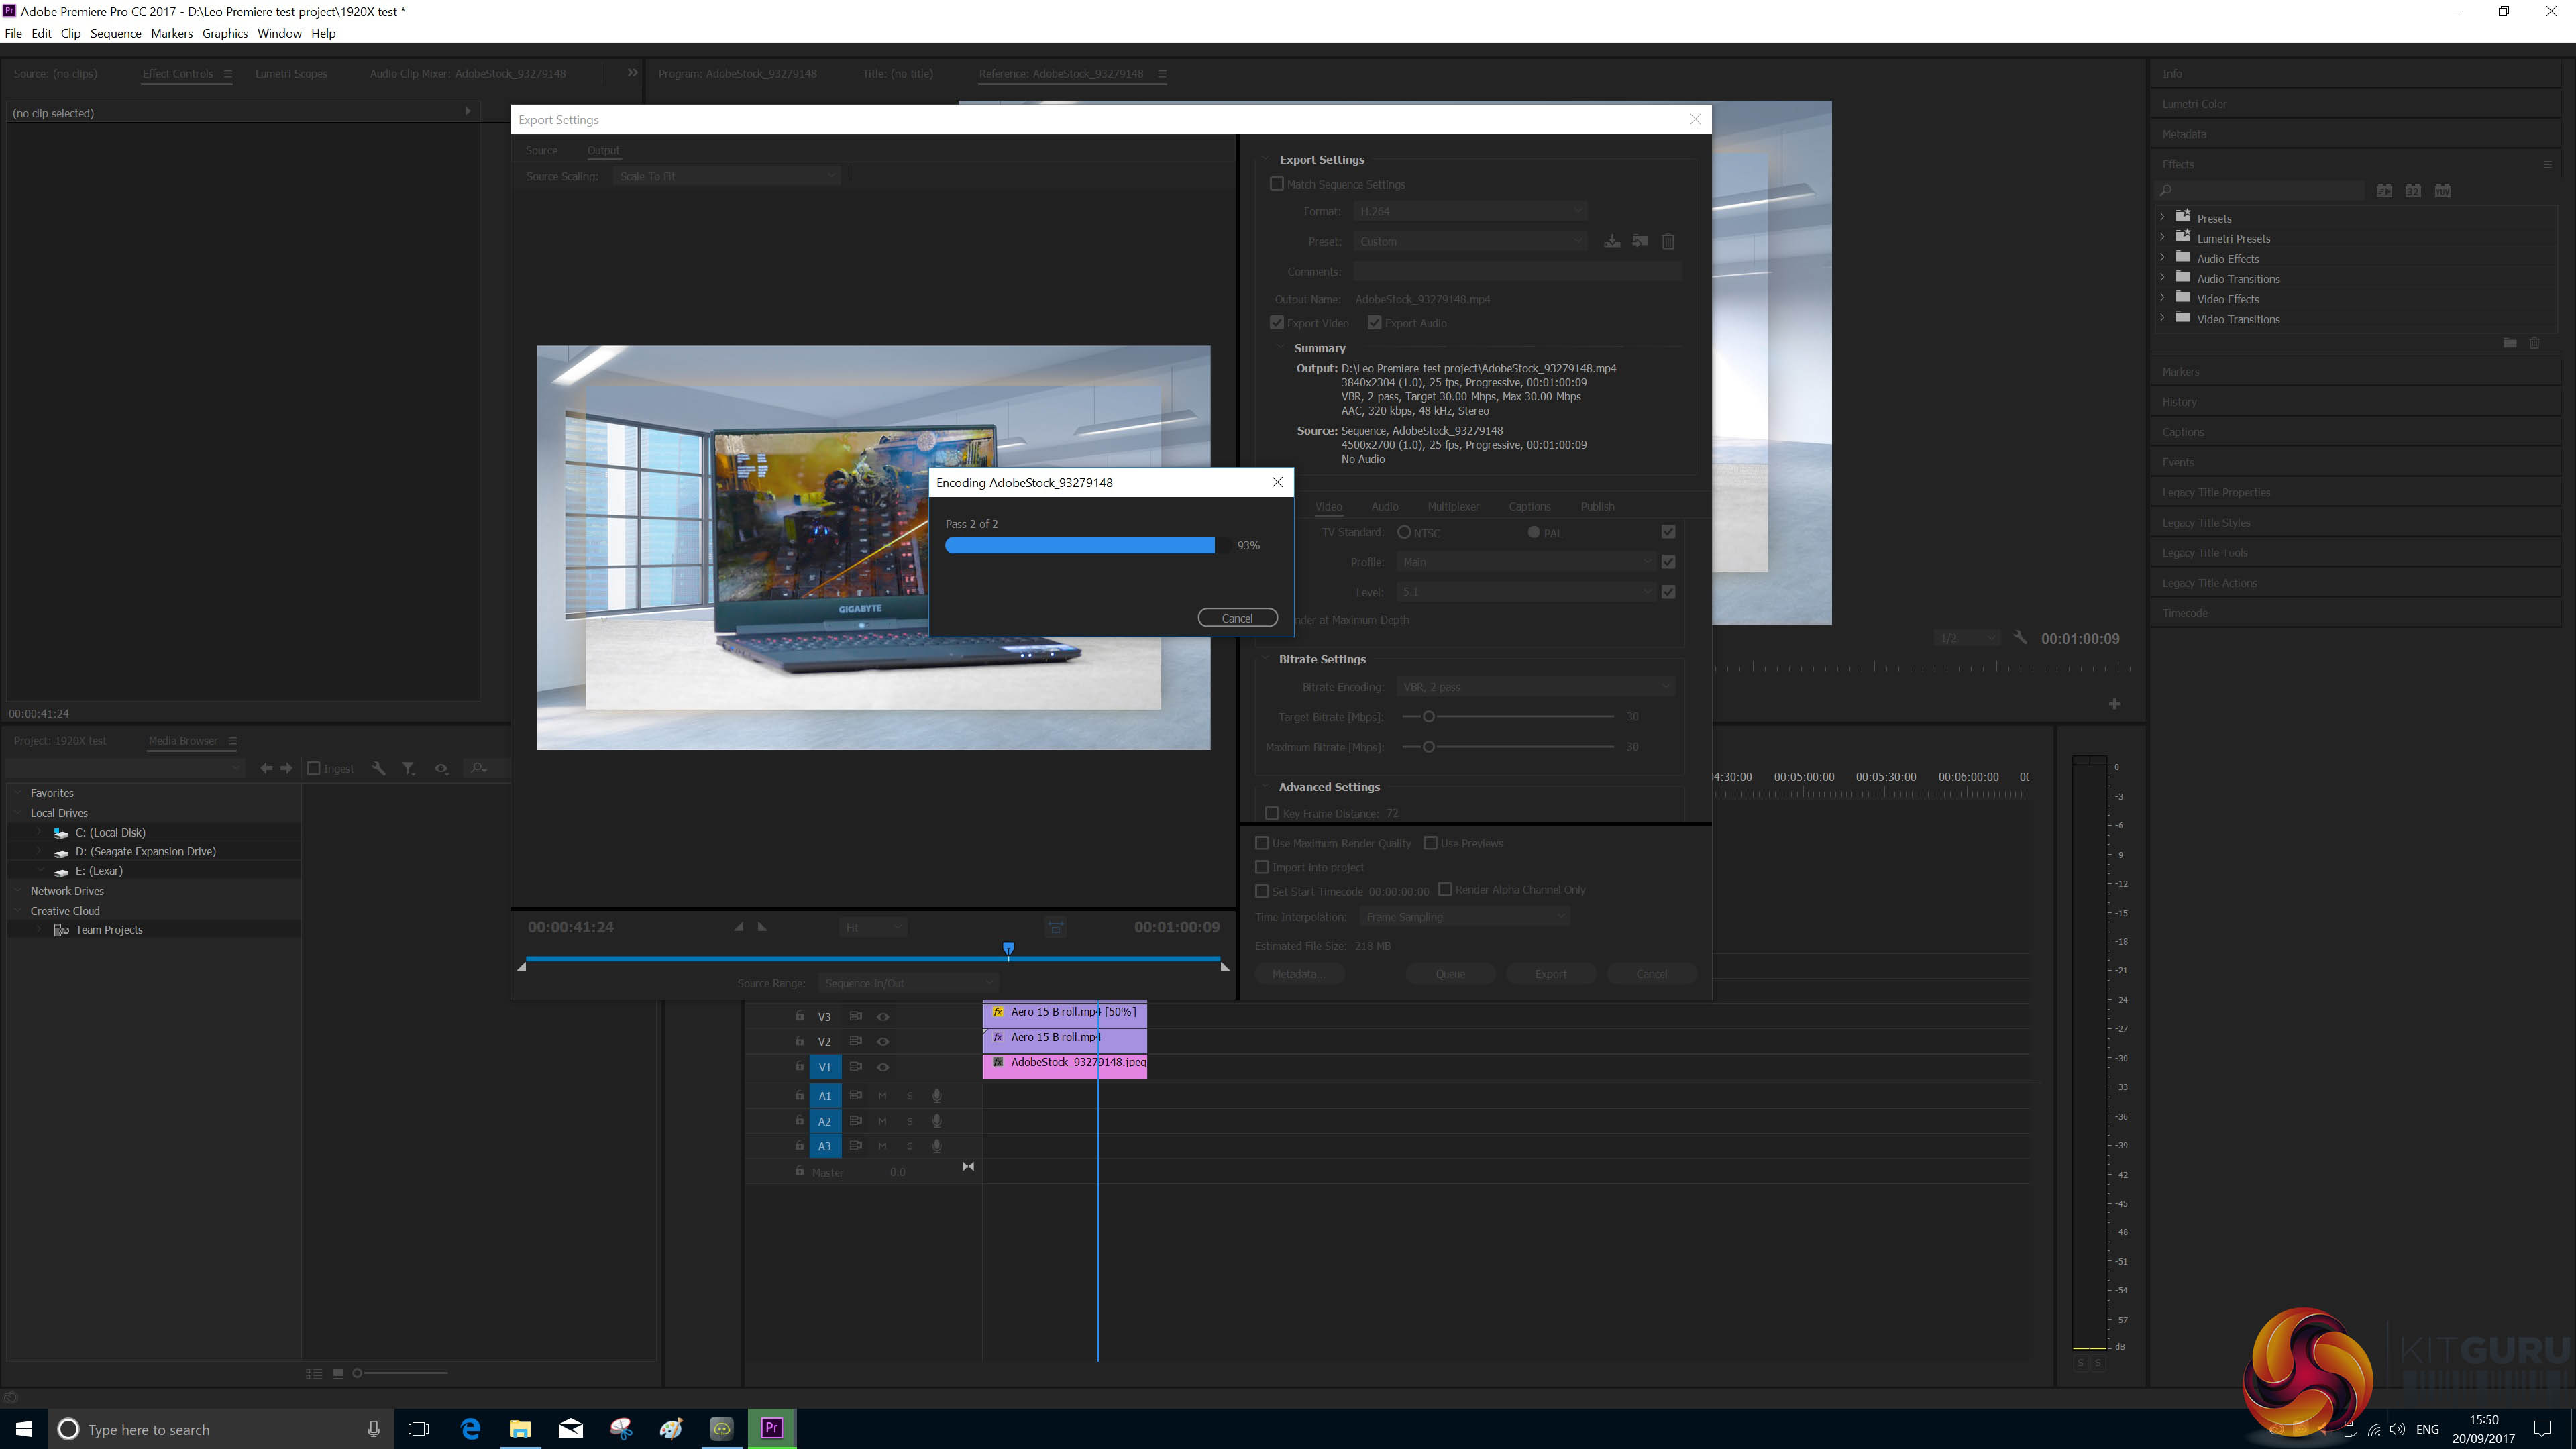Check Use Maximum Render Quality
Screen dimensions: 2576x1449
(1262, 843)
